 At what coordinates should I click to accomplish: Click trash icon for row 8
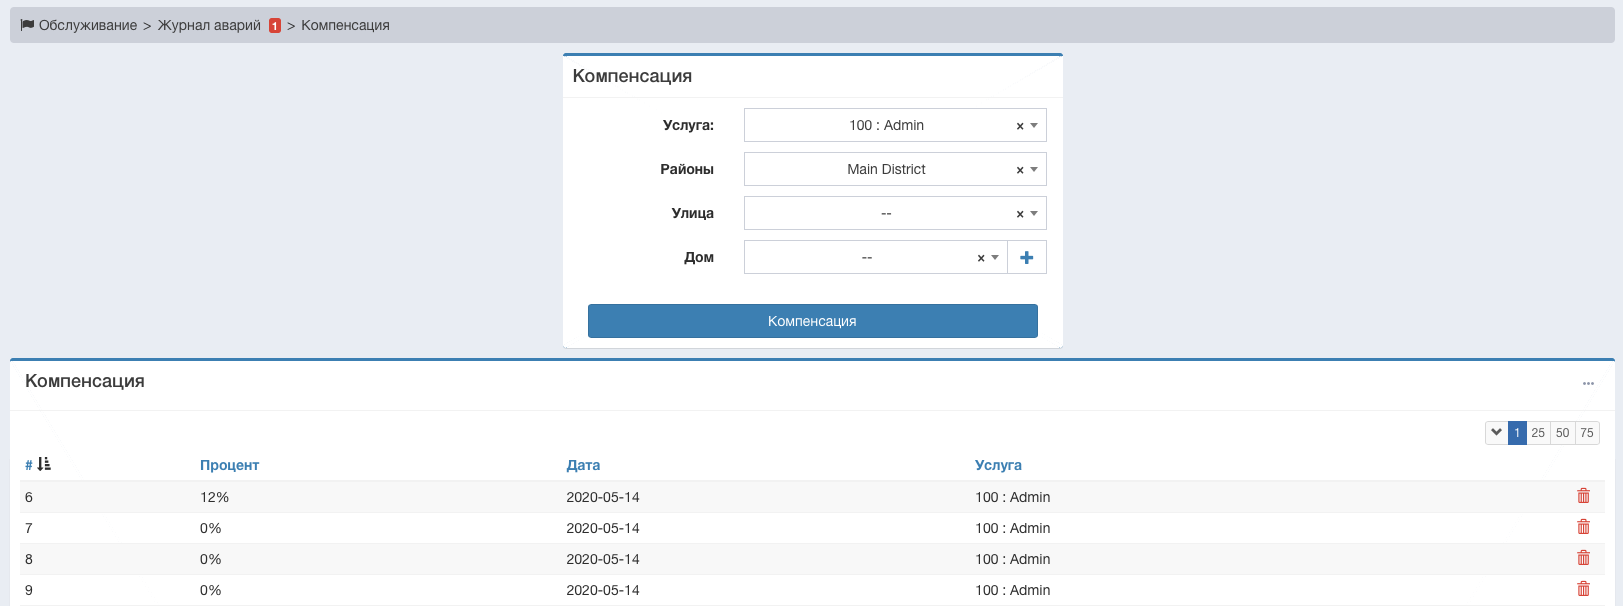(x=1583, y=558)
